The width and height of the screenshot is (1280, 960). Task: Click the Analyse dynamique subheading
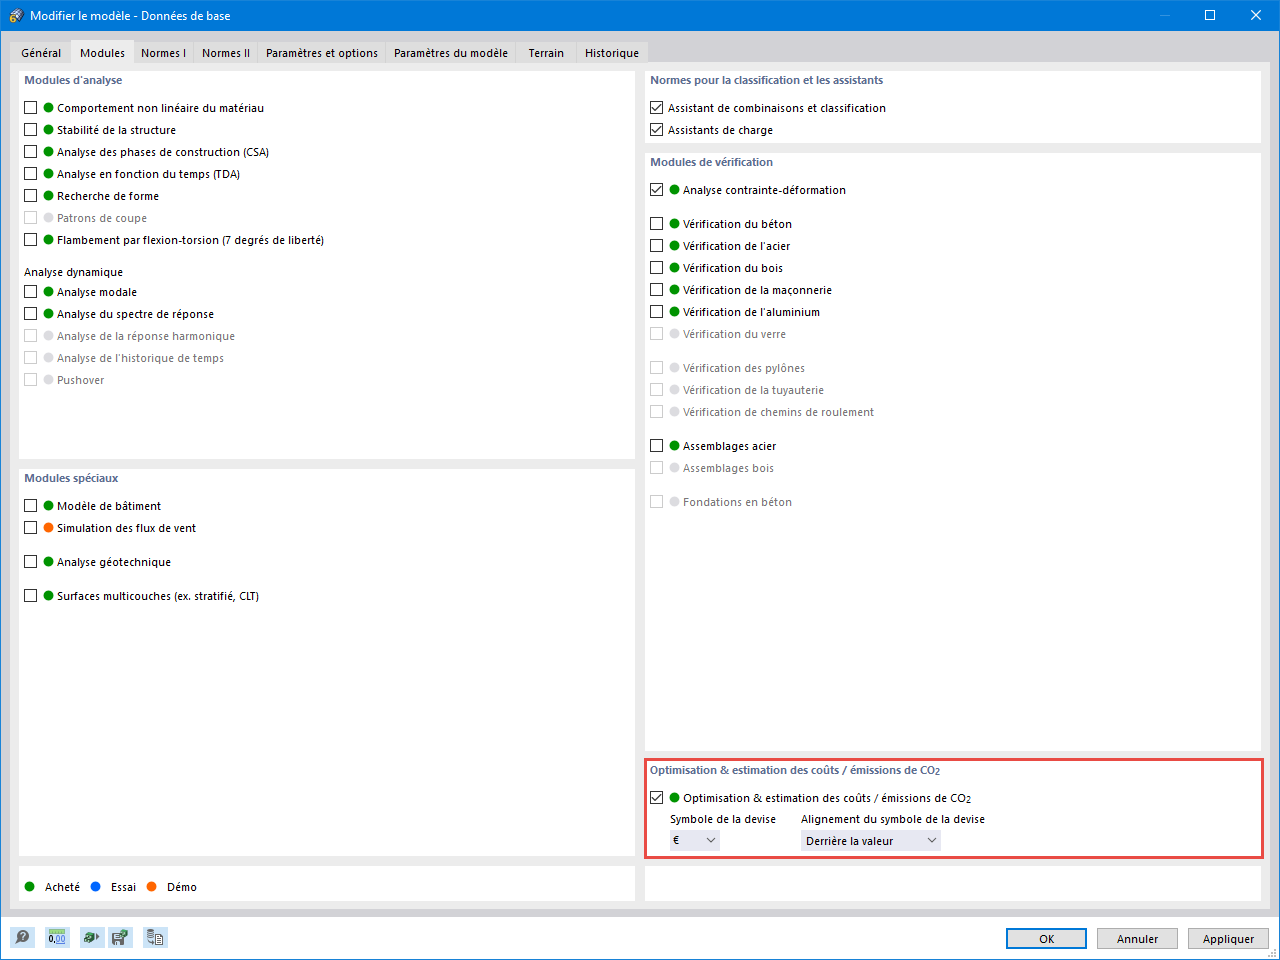73,272
